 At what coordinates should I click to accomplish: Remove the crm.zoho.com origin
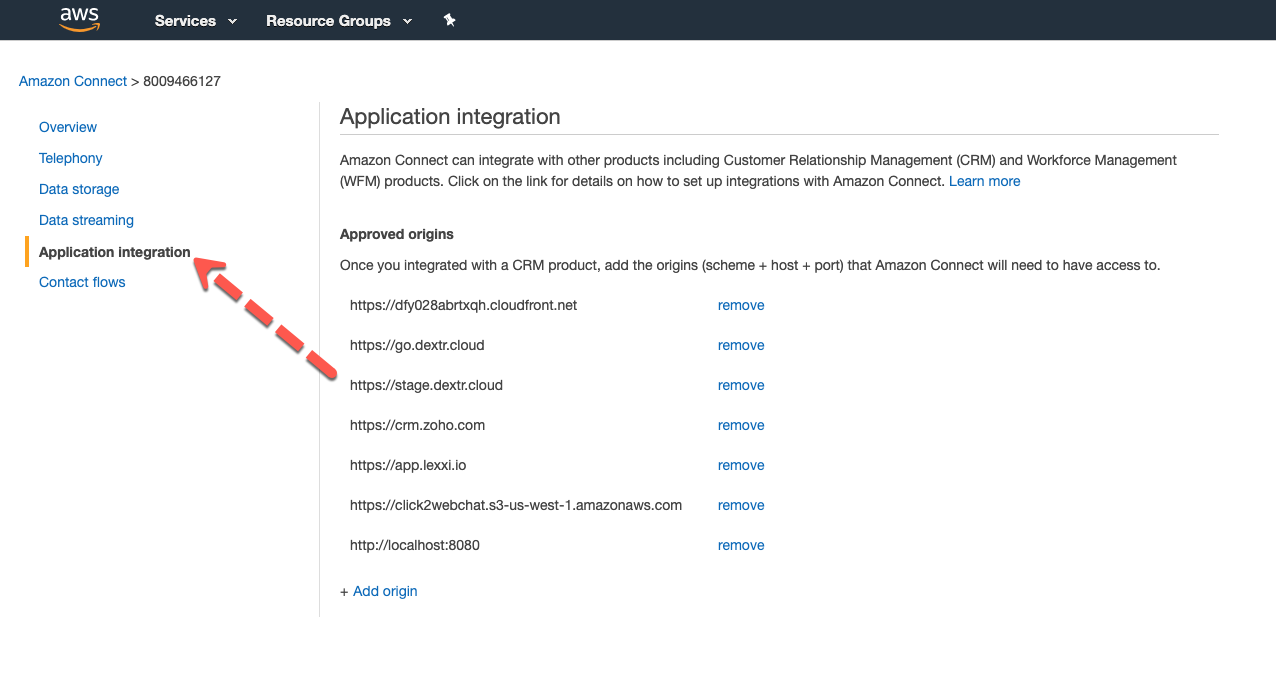741,425
